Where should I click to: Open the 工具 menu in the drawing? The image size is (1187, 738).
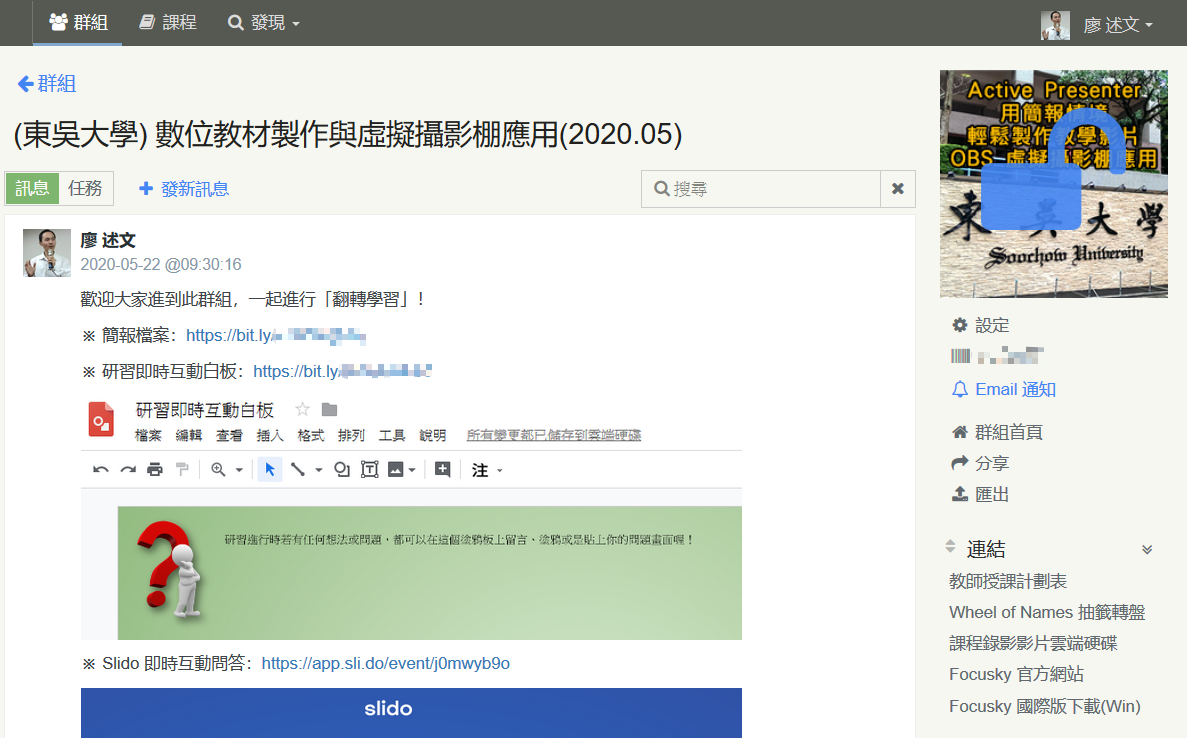tap(392, 435)
